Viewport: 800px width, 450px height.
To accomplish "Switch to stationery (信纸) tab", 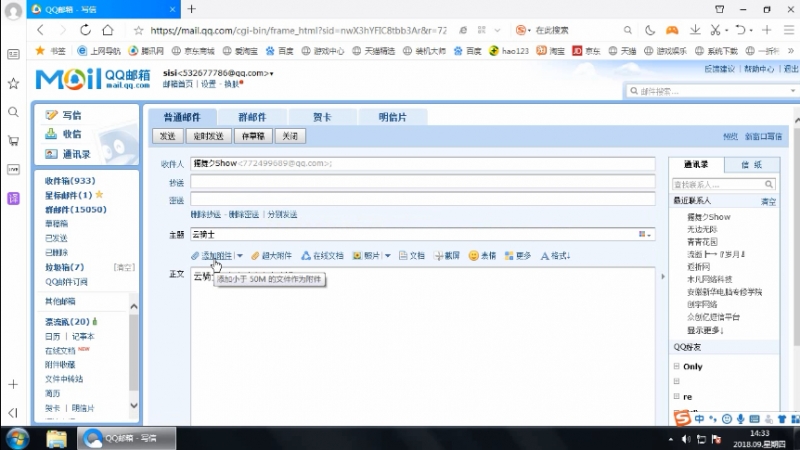I will coord(752,164).
